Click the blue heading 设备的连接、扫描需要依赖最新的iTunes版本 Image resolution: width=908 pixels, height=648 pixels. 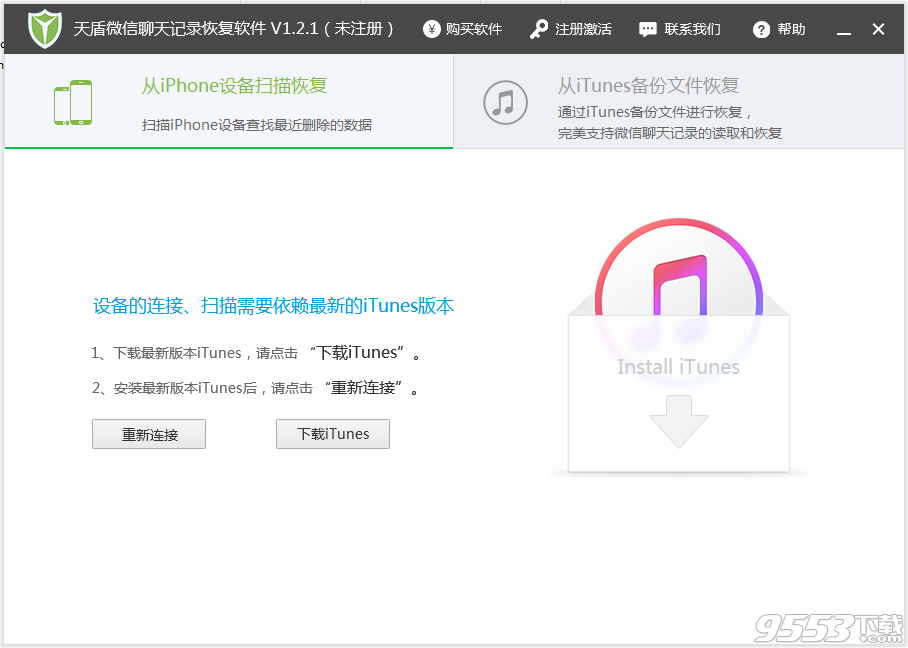273,306
